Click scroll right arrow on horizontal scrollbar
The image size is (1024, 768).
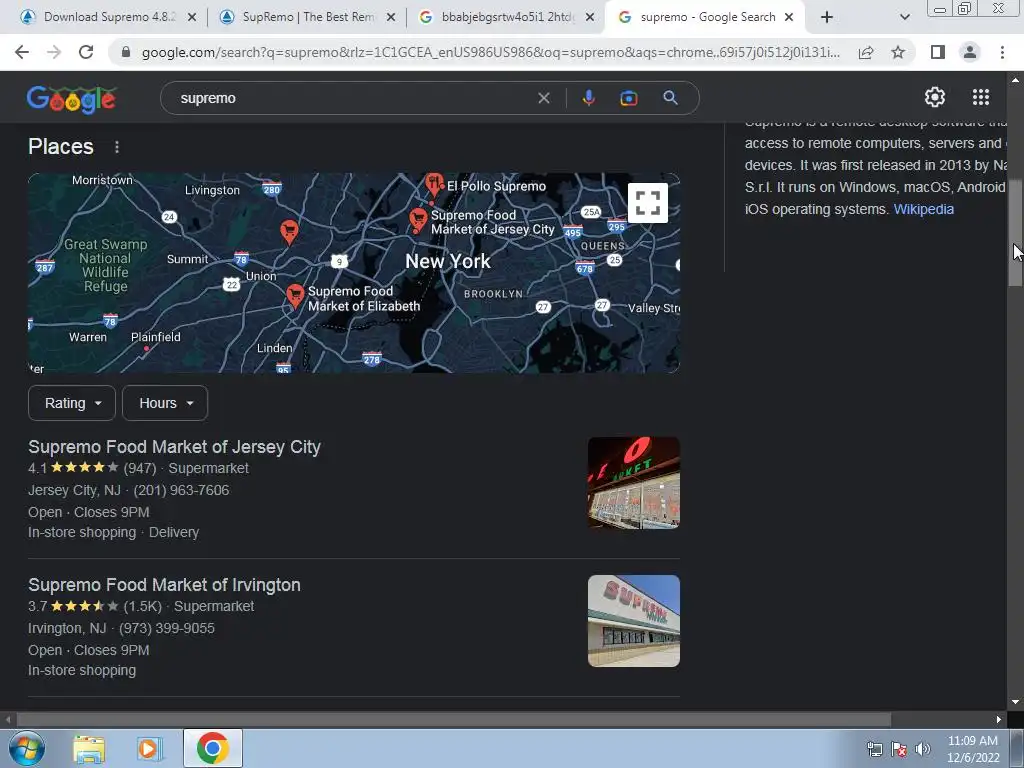[999, 719]
